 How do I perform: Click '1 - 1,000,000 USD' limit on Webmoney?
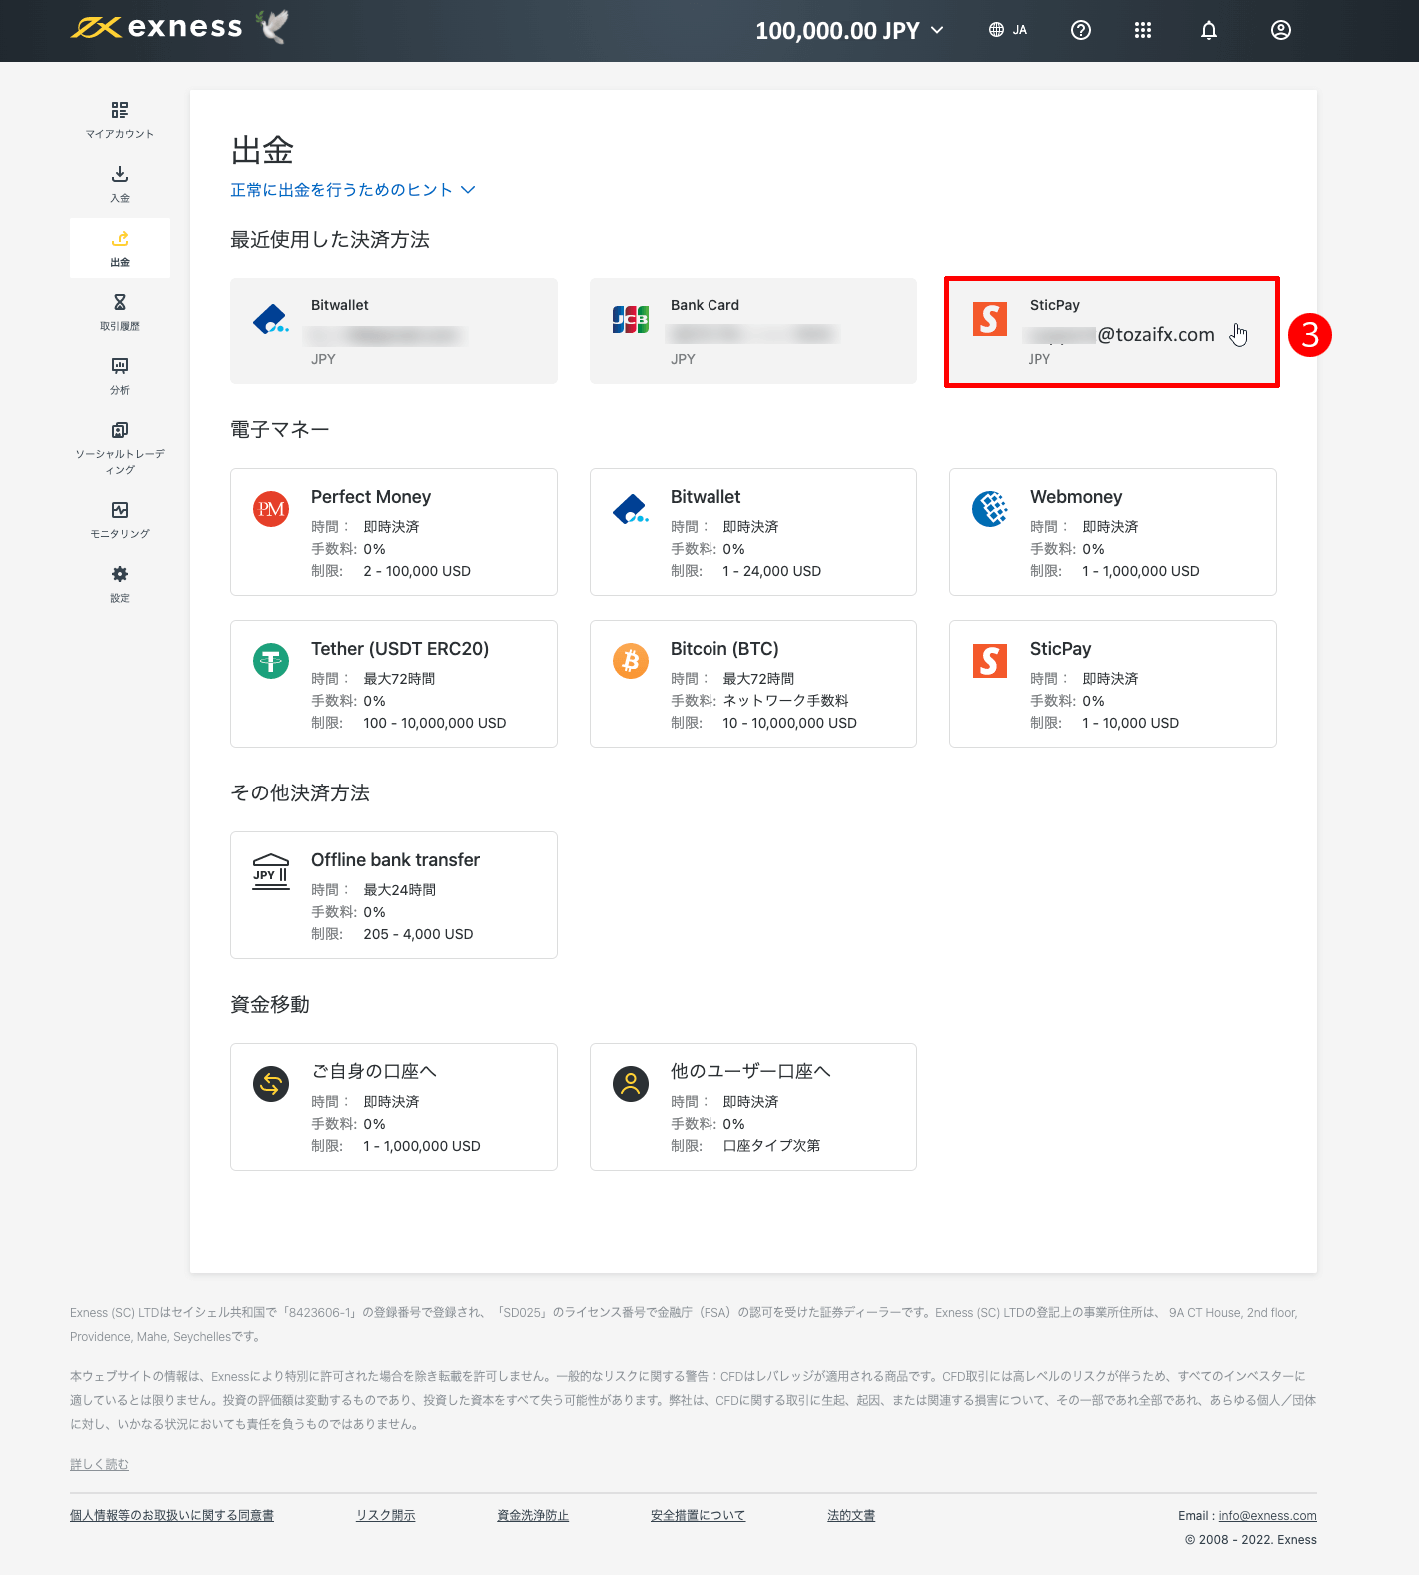[1140, 571]
